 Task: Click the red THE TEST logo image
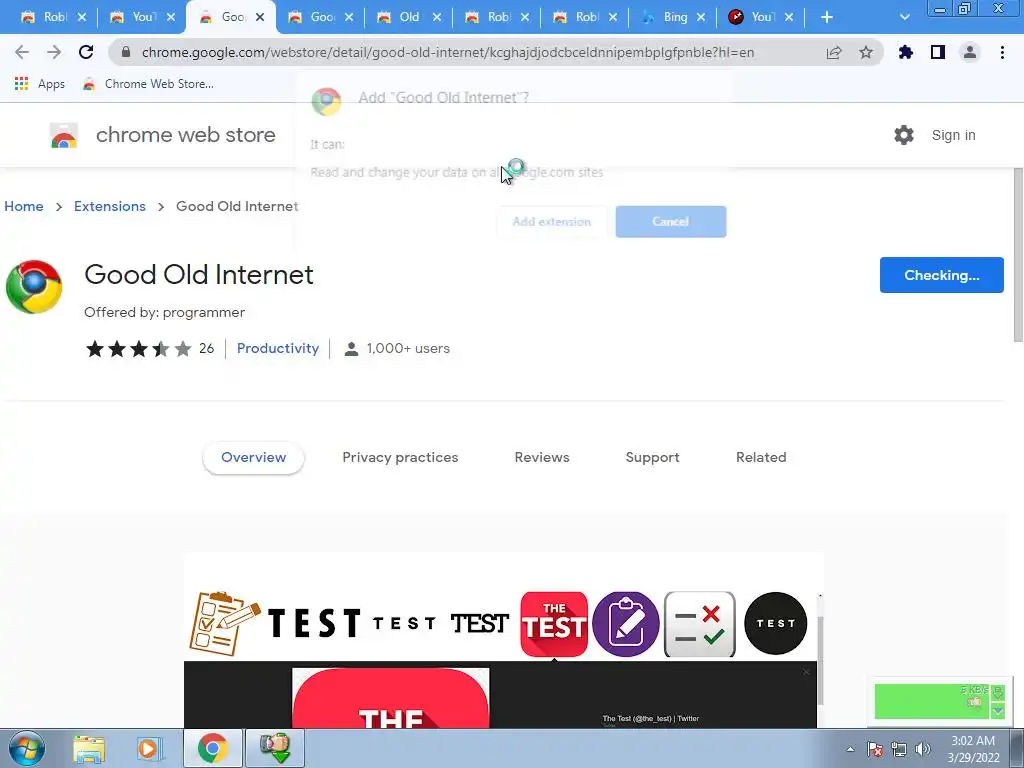click(554, 624)
